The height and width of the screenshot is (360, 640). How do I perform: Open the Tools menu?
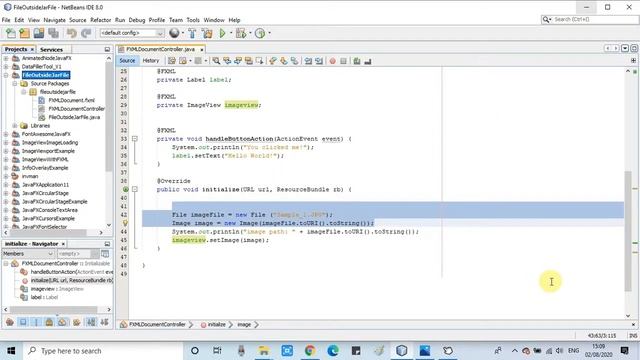pyautogui.click(x=193, y=20)
